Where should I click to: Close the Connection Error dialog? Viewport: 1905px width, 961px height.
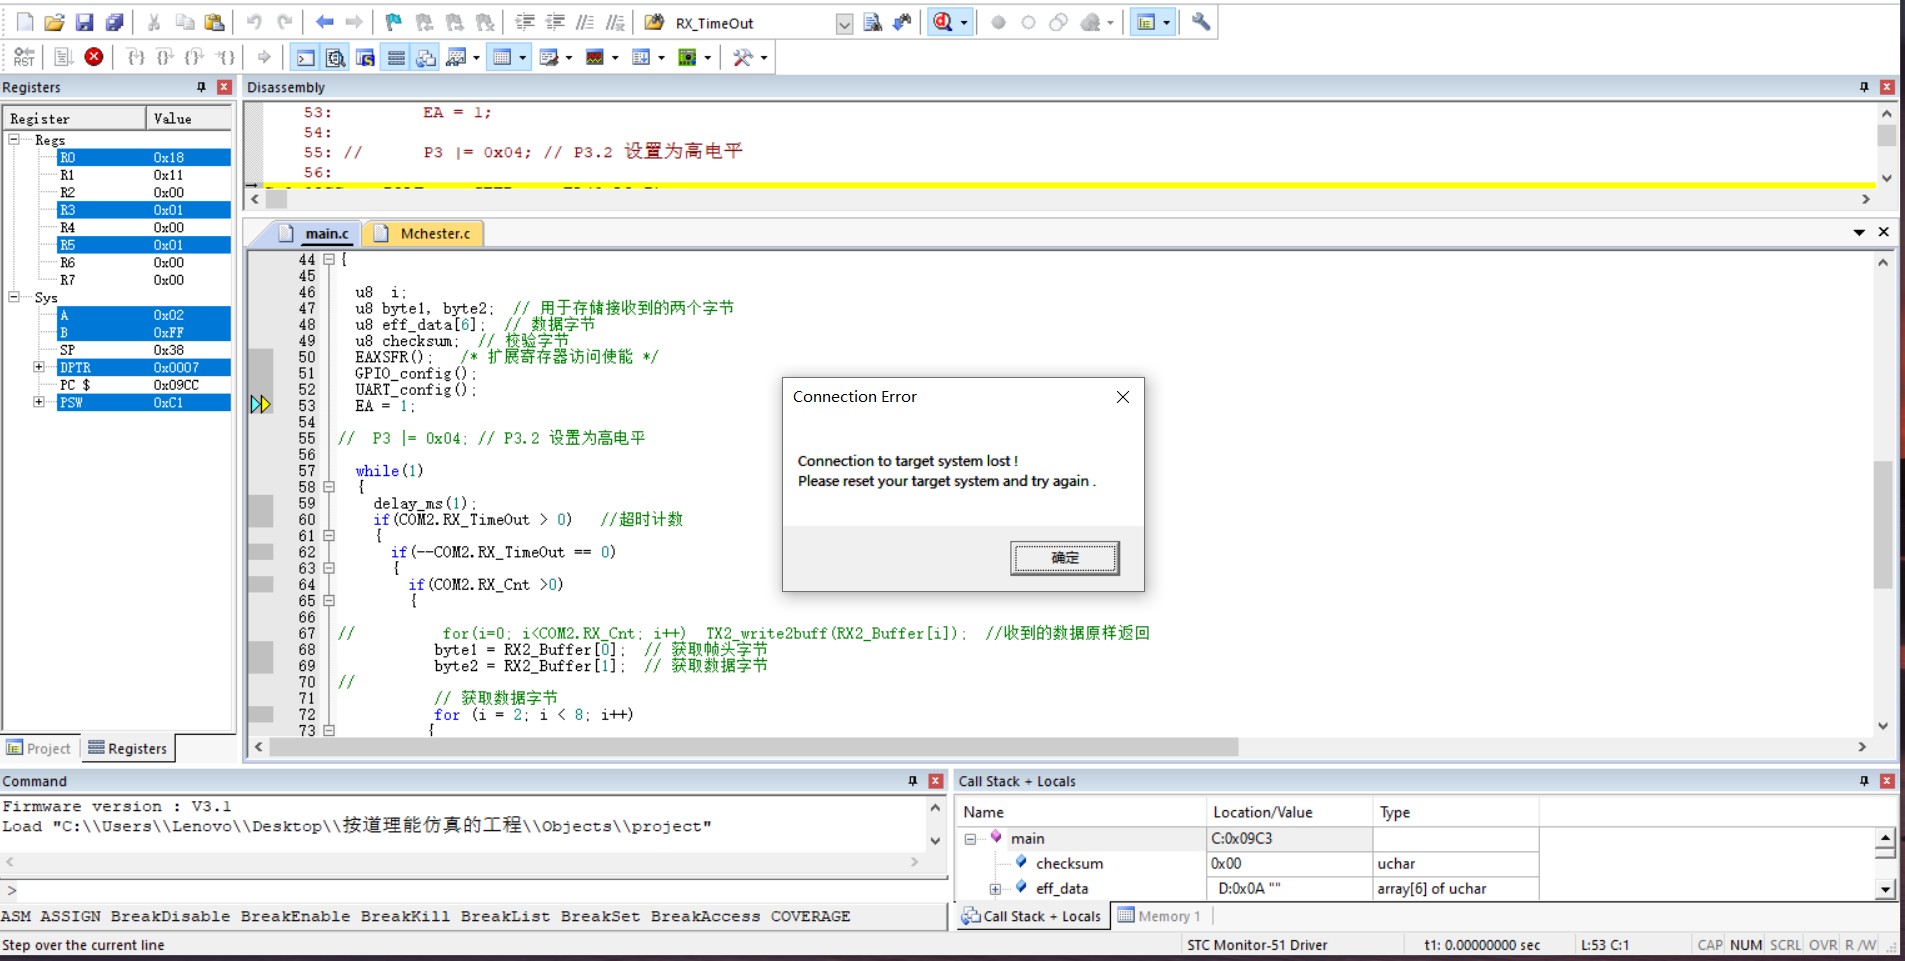[x=1123, y=397]
